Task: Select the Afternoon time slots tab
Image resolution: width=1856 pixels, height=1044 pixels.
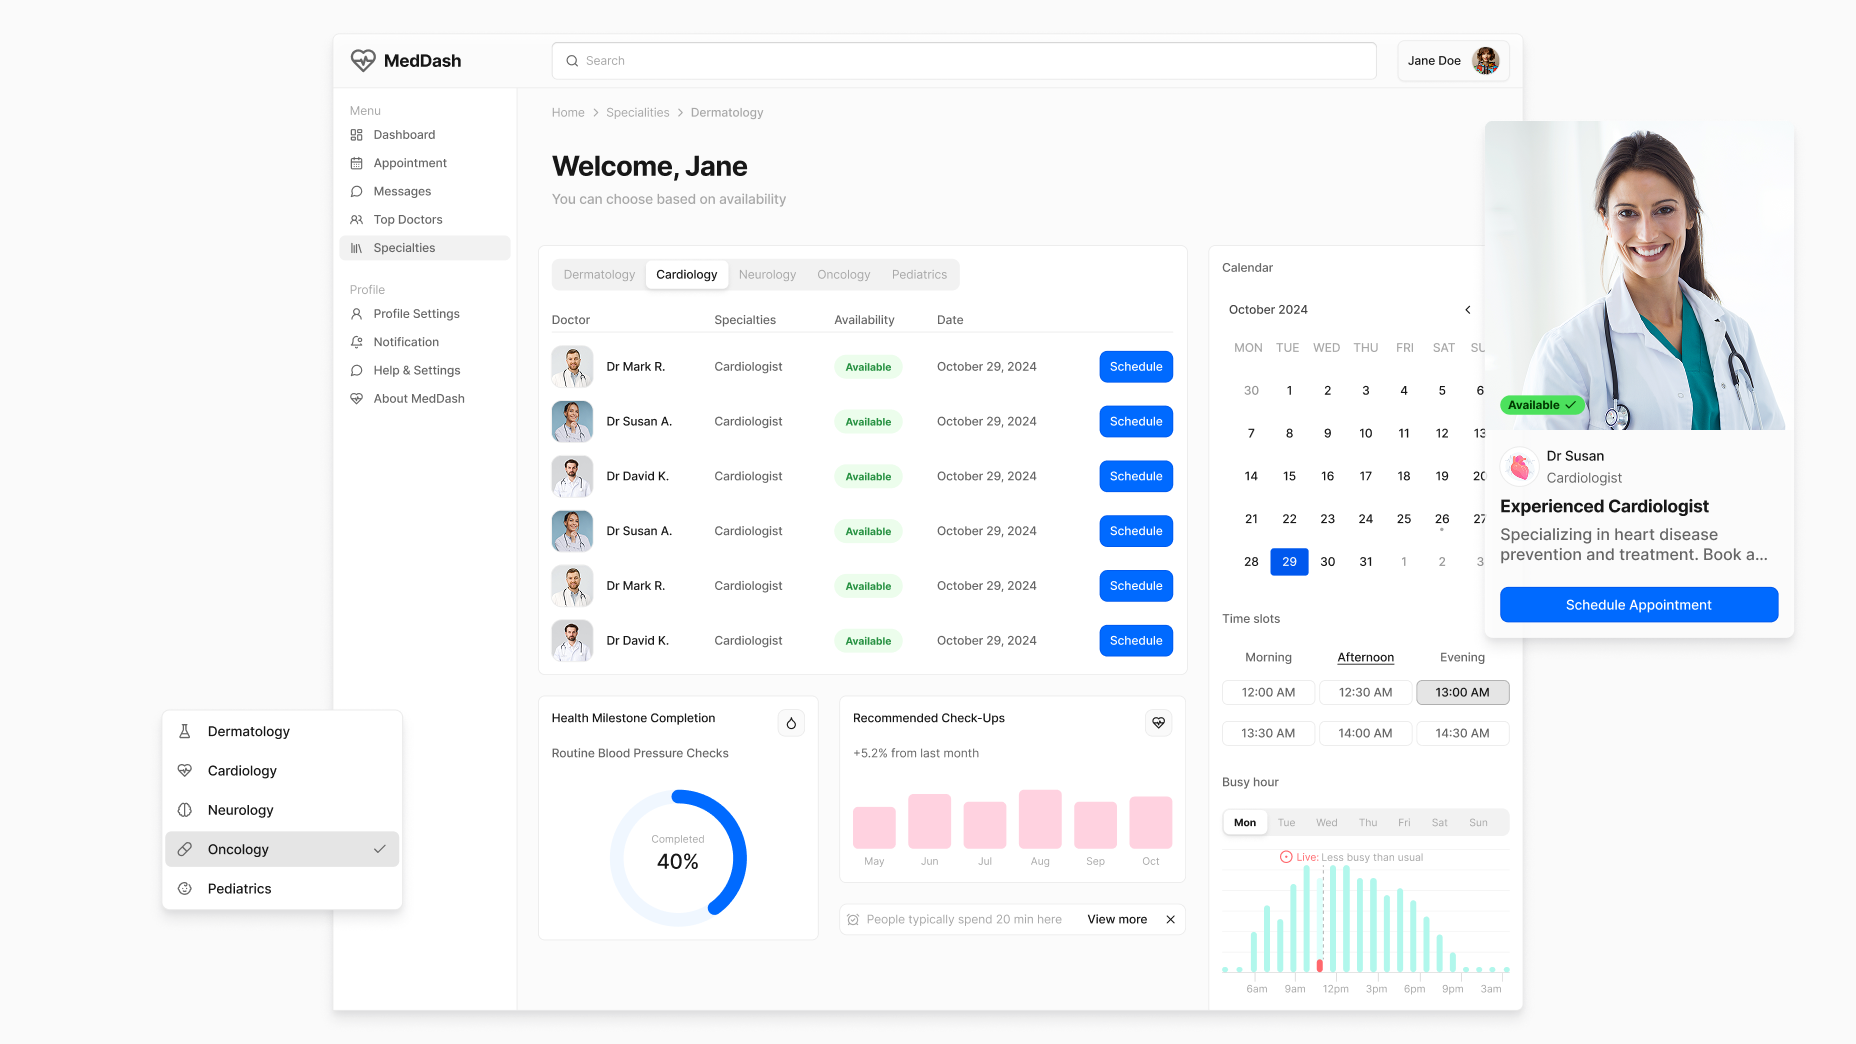Action: [x=1365, y=657]
